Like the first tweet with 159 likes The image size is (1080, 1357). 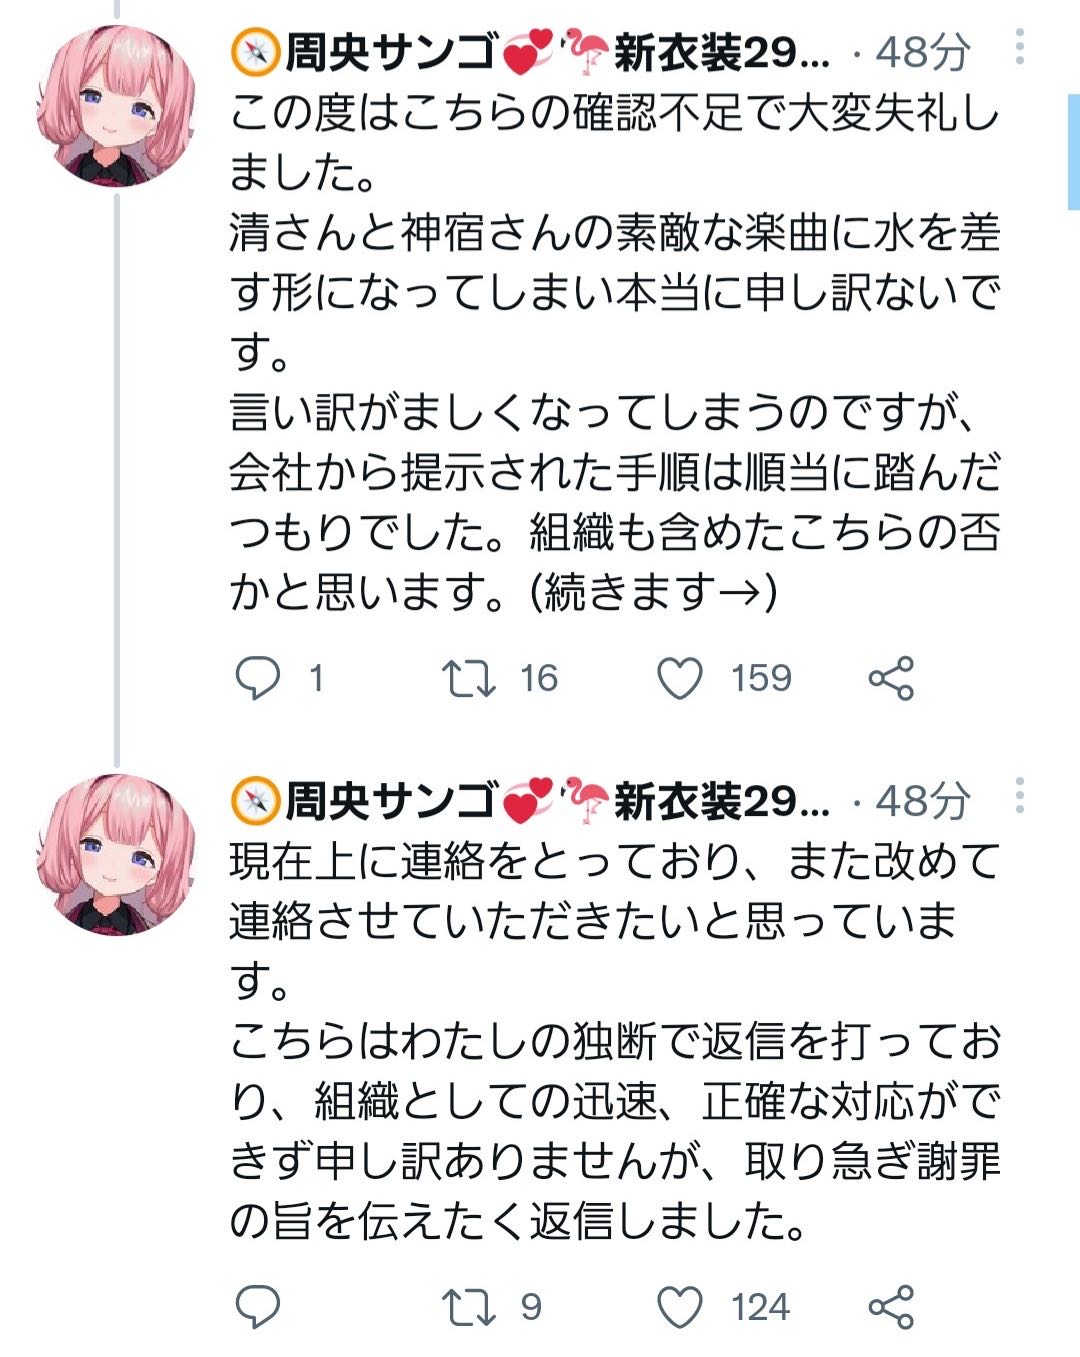(680, 679)
